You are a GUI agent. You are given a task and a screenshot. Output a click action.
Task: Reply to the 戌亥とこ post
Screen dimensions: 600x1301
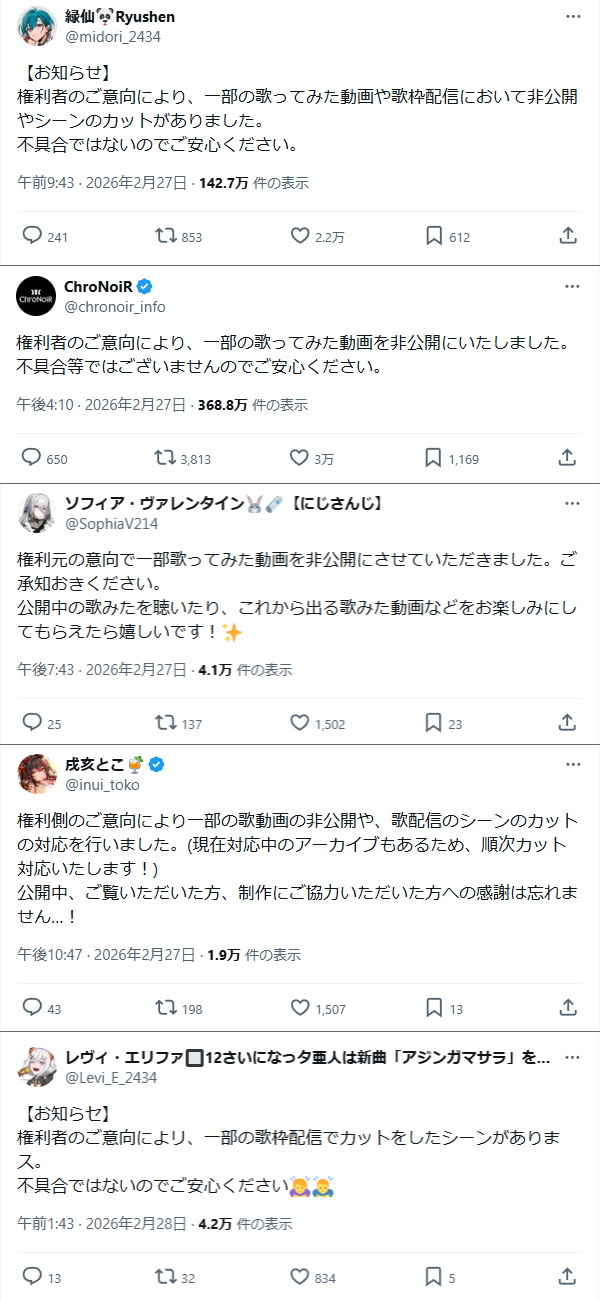click(x=32, y=1008)
